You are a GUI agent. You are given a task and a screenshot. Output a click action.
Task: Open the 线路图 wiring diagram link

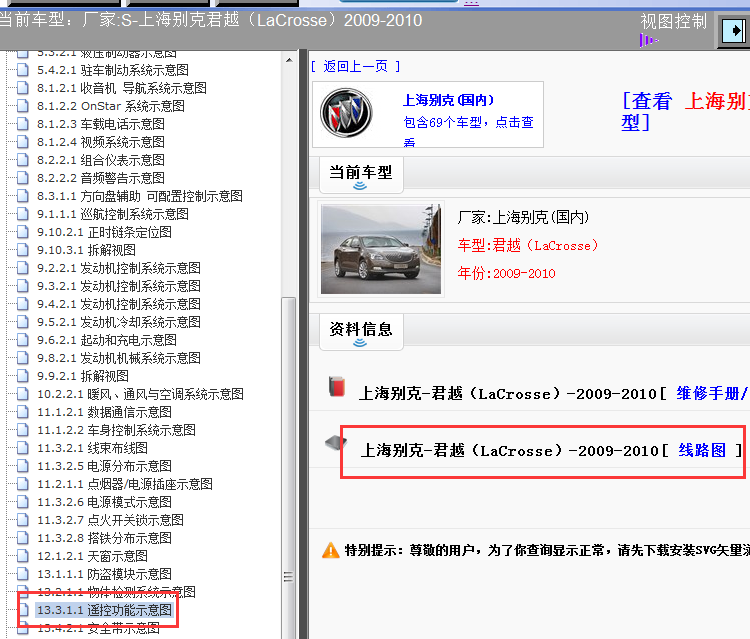pos(702,450)
